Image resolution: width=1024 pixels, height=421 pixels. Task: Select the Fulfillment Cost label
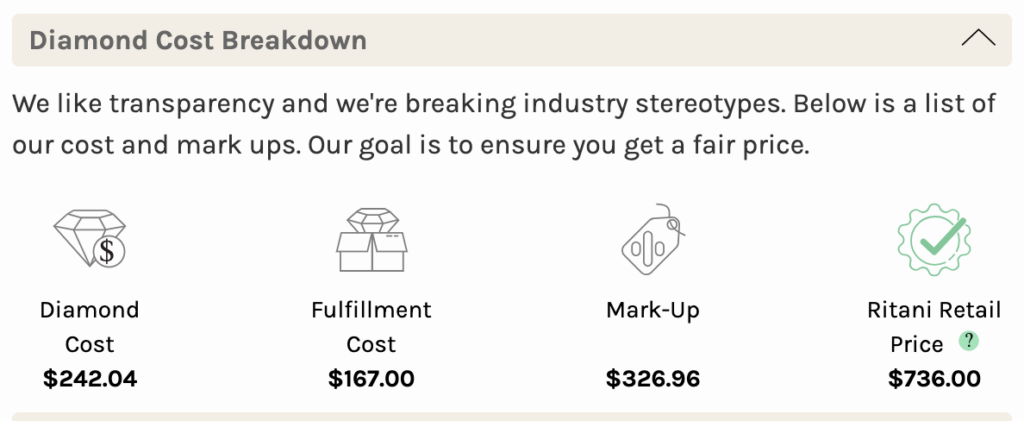tap(371, 326)
